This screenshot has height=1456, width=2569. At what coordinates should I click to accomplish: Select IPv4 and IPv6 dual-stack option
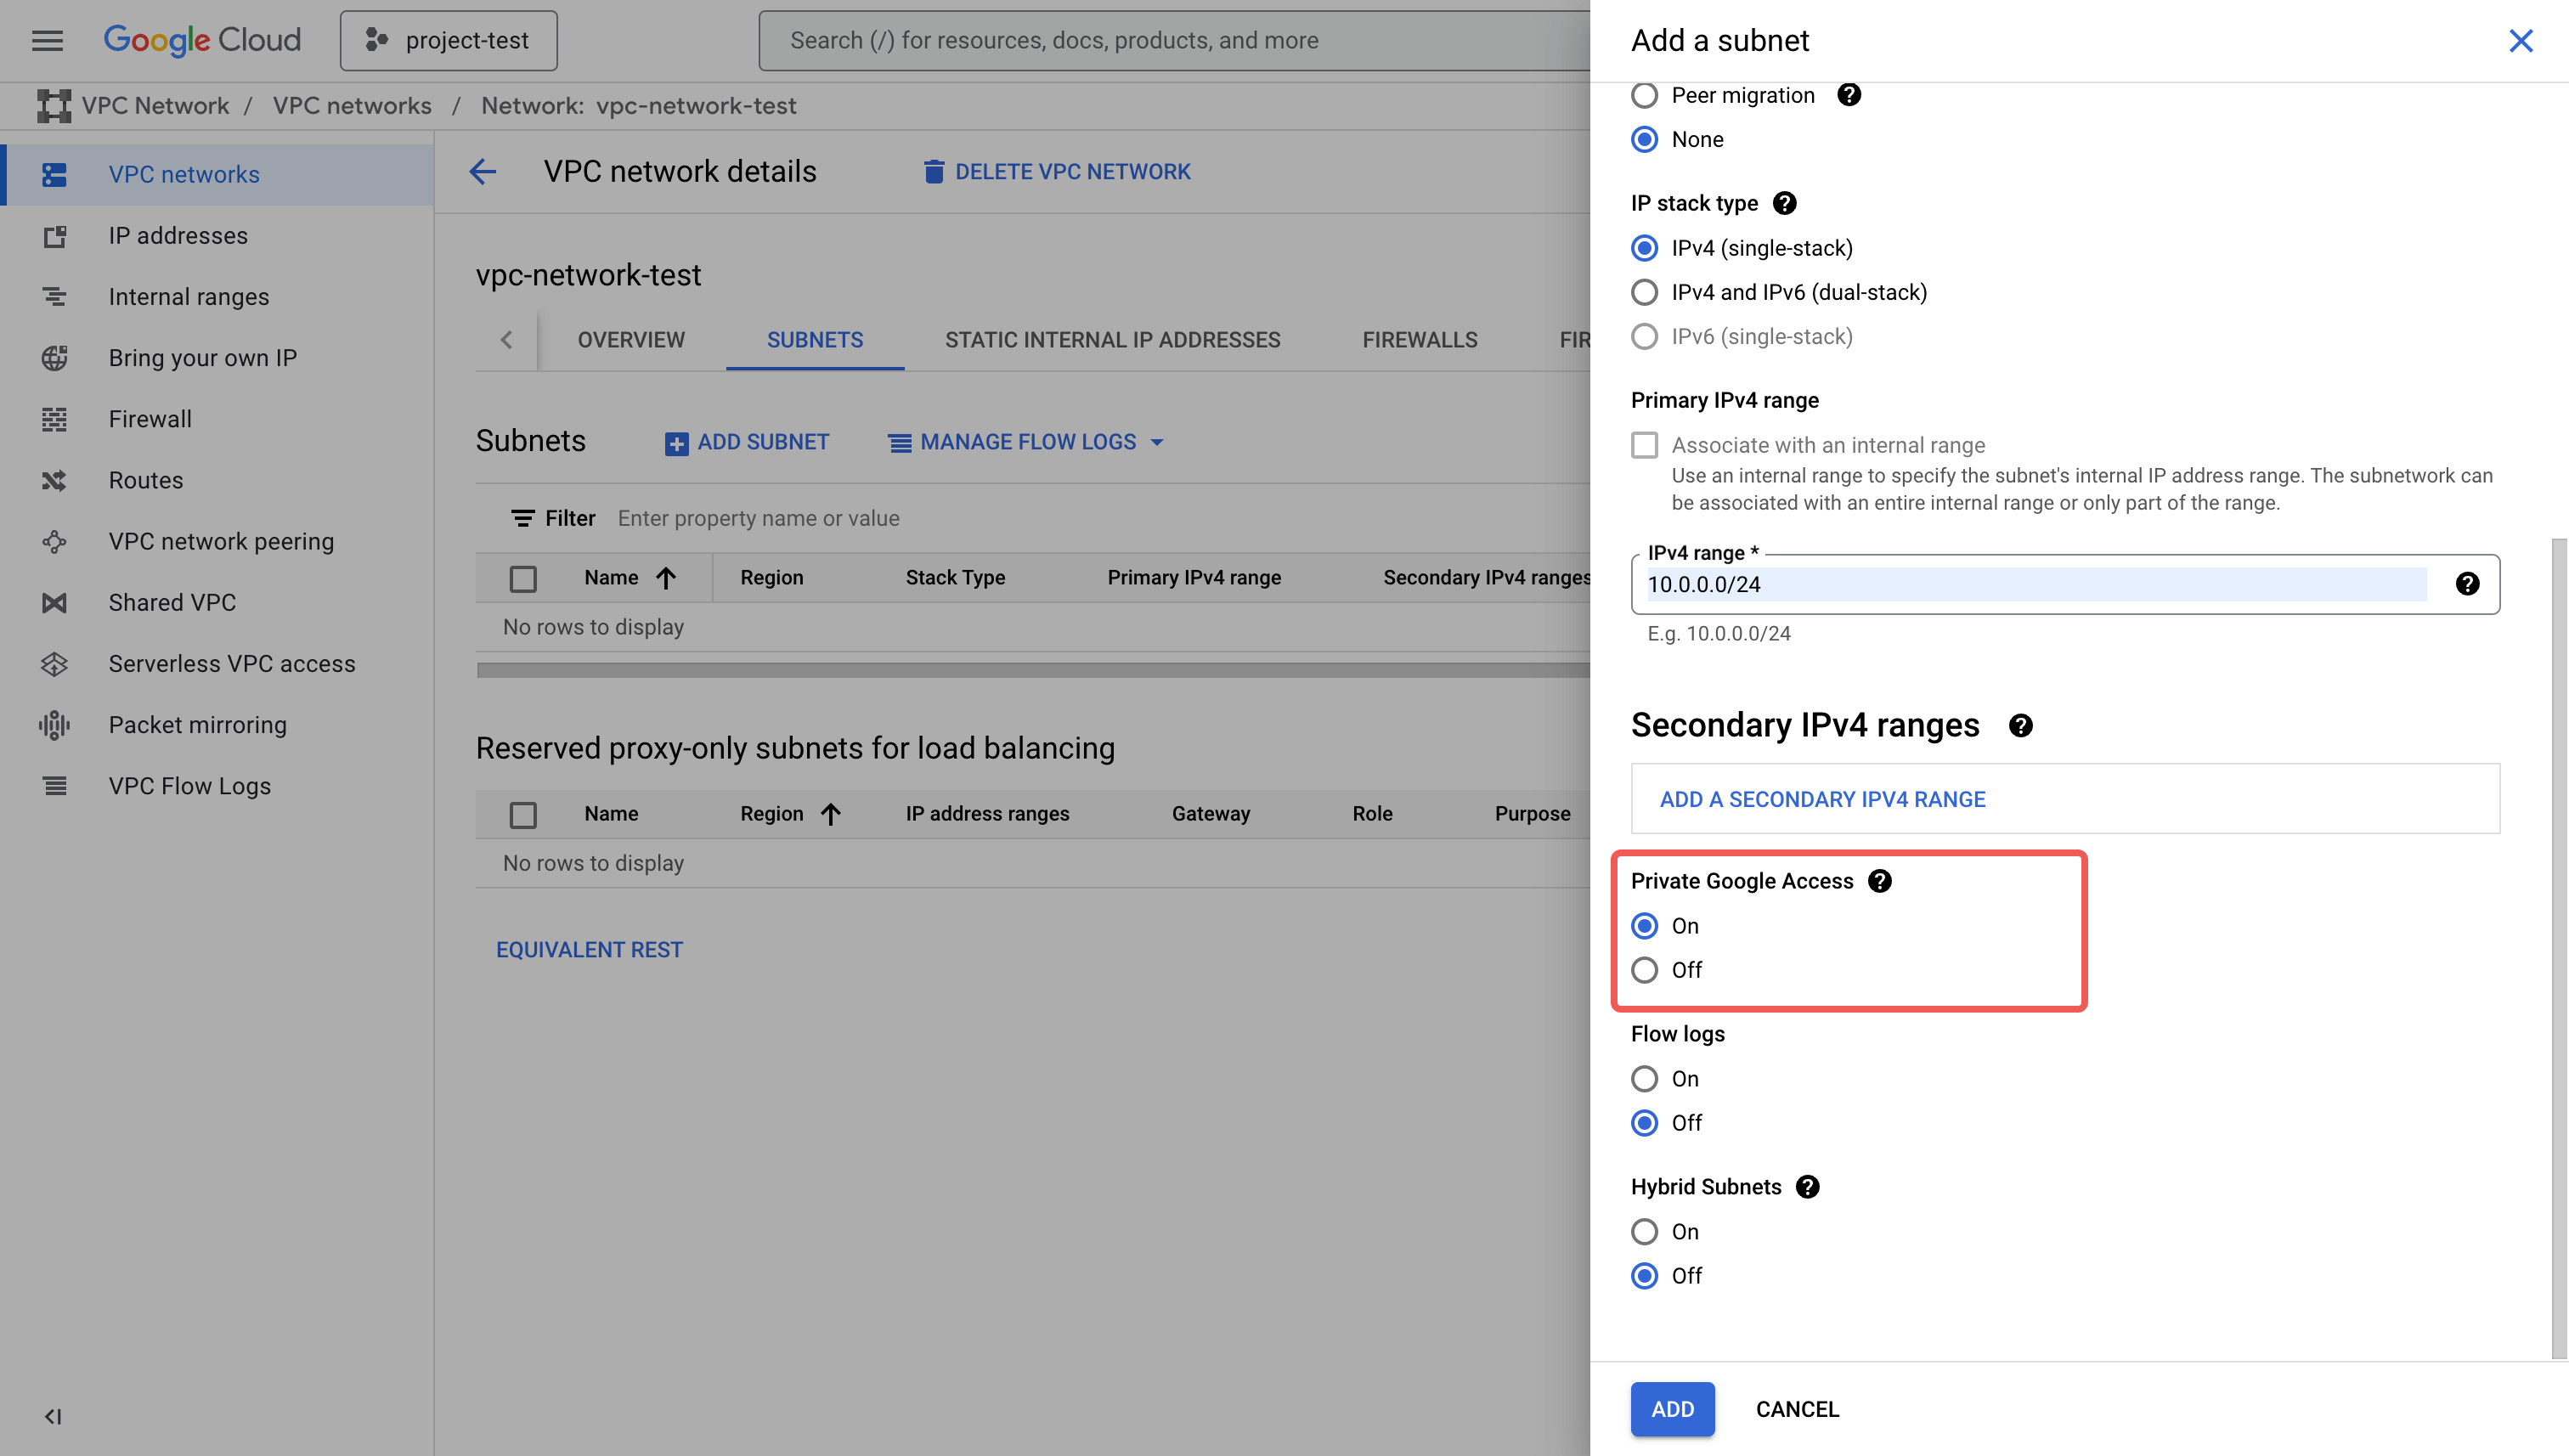[x=1644, y=292]
